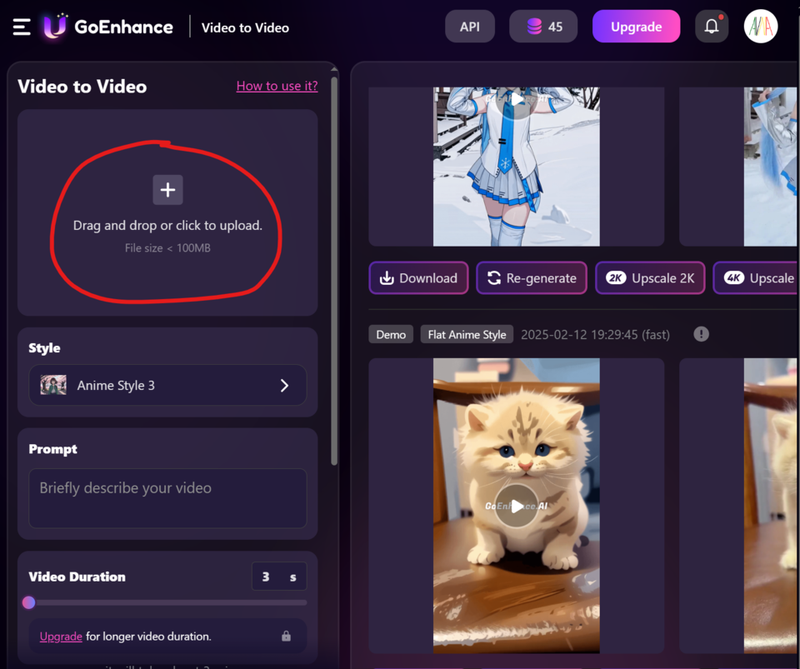This screenshot has height=669, width=800.
Task: Click the exclamation info icon
Action: [701, 334]
